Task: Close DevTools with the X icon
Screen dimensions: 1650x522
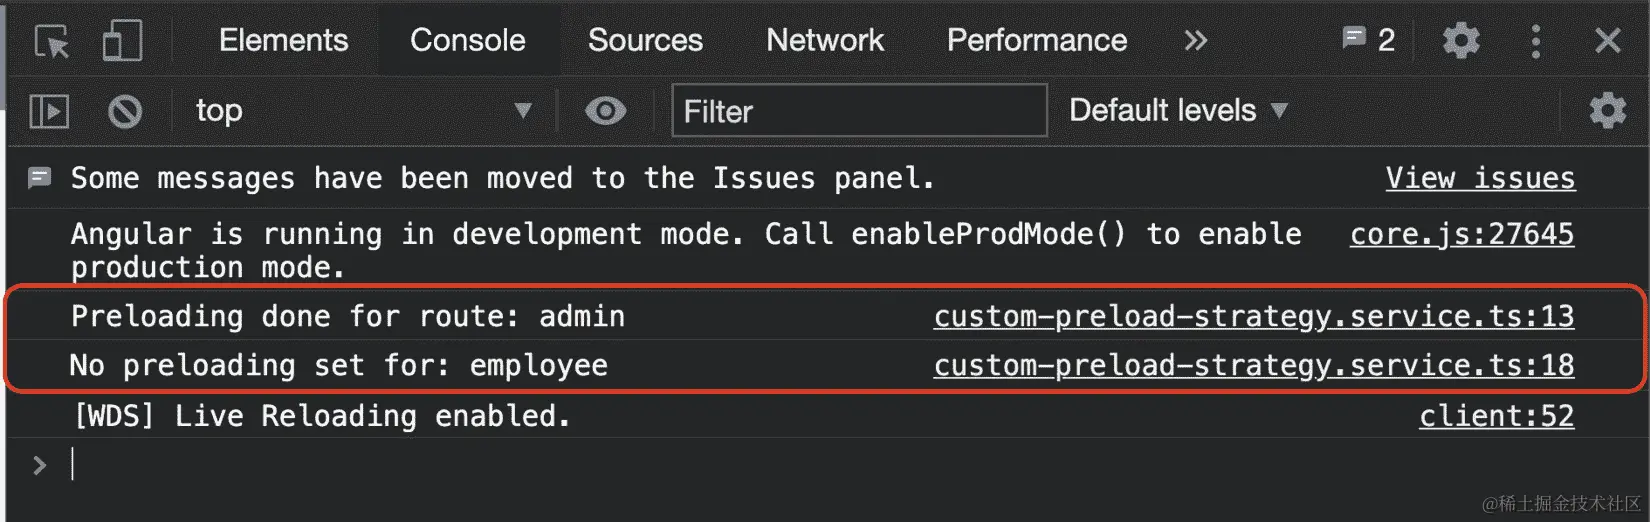Action: coord(1607,41)
